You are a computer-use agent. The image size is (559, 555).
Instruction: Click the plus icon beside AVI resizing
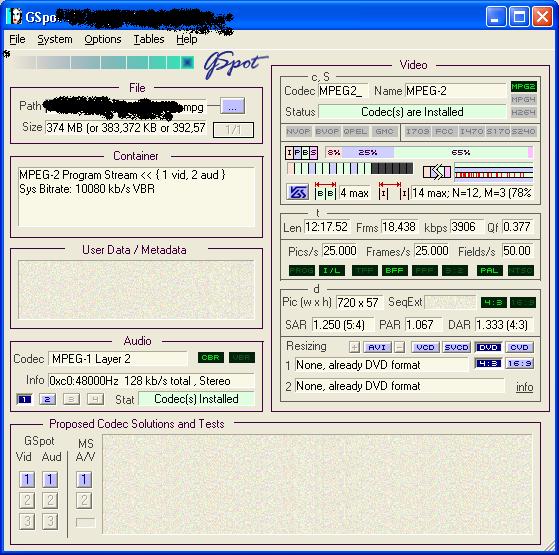click(354, 347)
